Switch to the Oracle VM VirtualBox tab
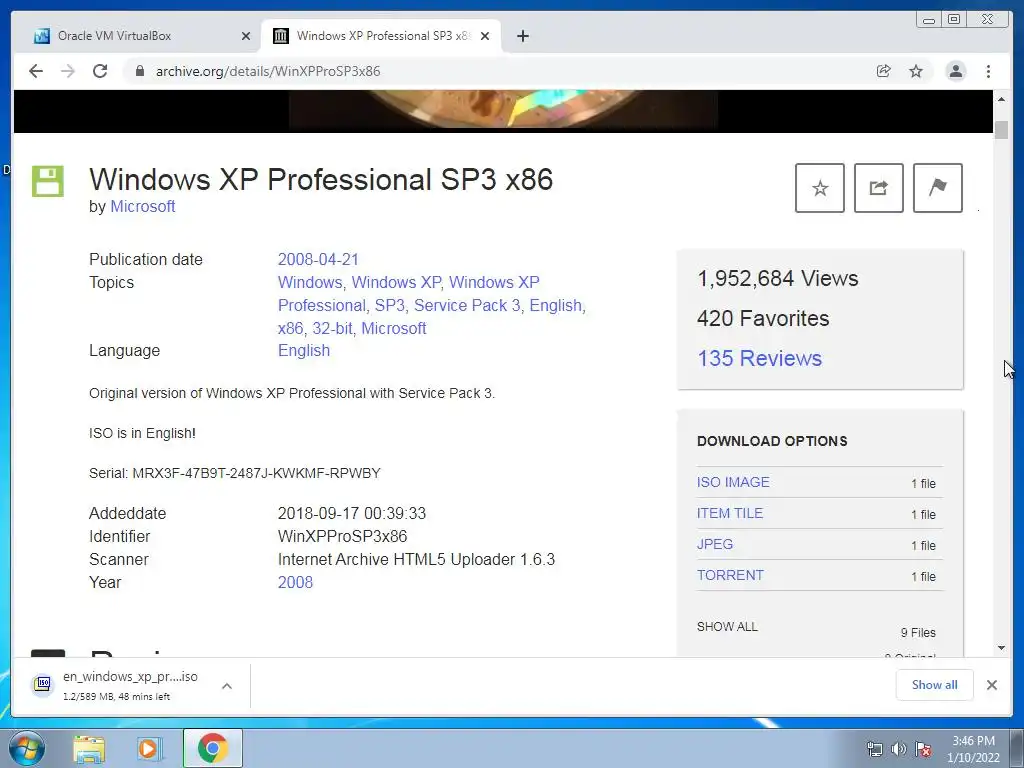 (138, 36)
